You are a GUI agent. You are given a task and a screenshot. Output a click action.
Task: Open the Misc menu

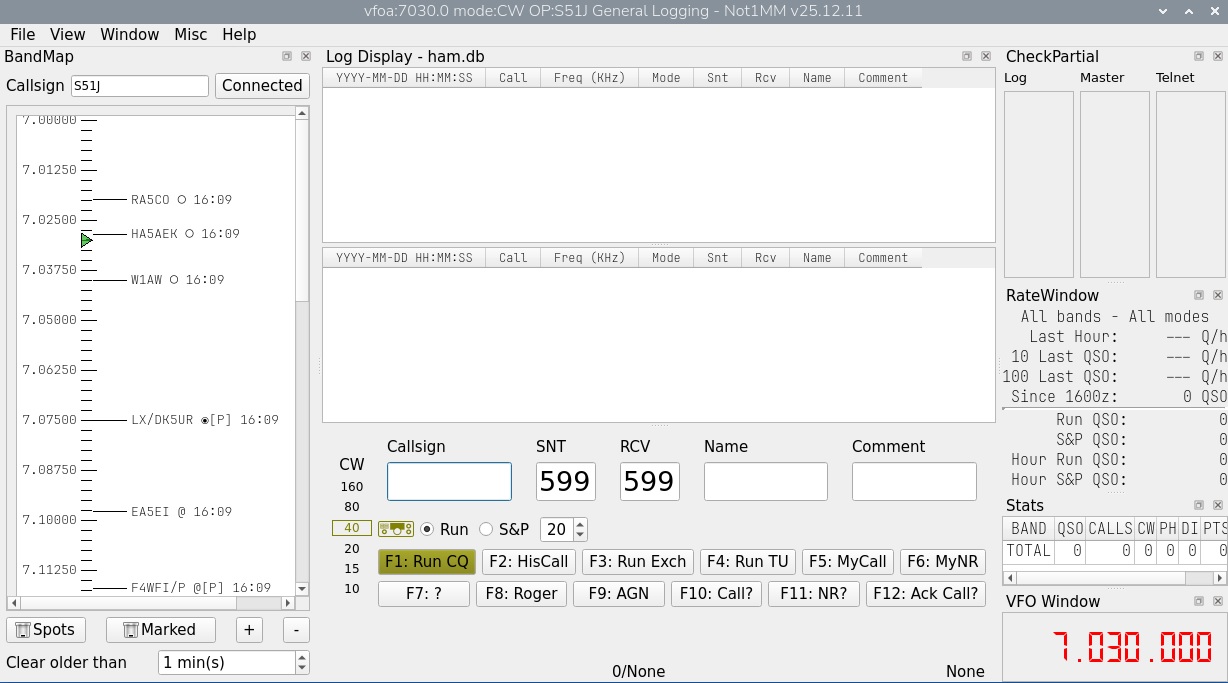(x=190, y=34)
